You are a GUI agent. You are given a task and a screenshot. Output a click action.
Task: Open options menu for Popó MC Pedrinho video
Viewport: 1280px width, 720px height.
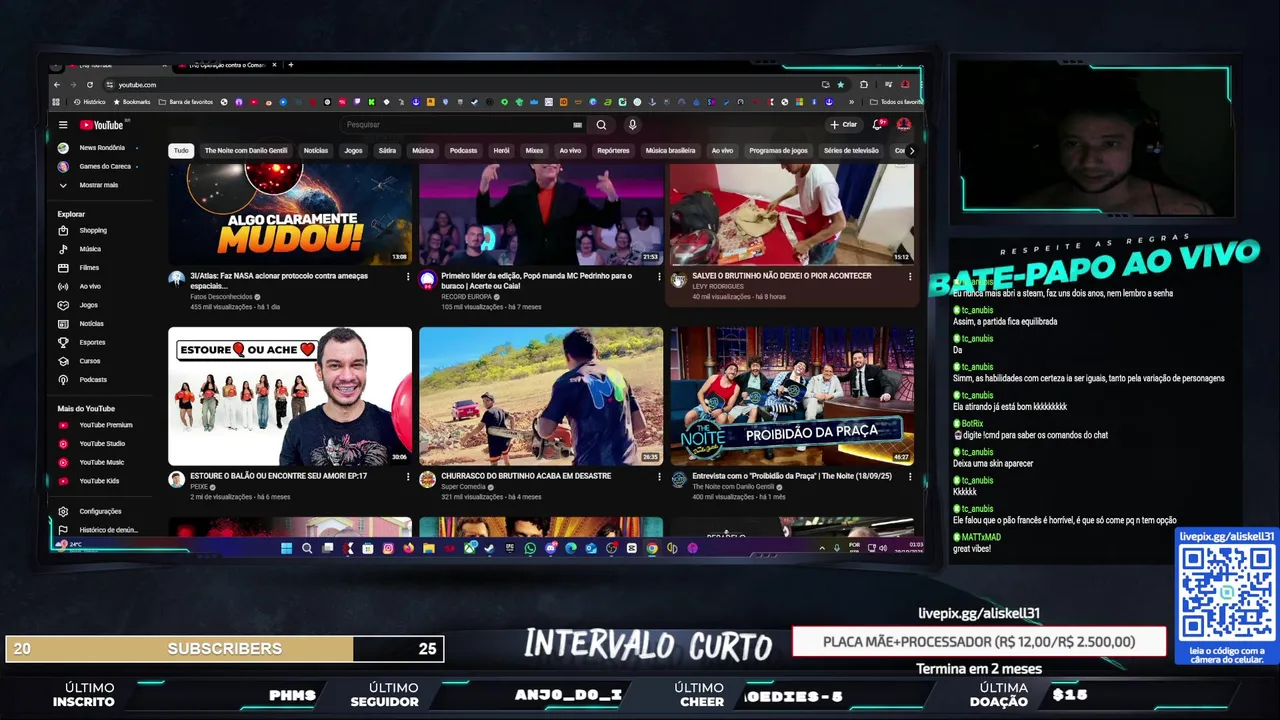[659, 277]
